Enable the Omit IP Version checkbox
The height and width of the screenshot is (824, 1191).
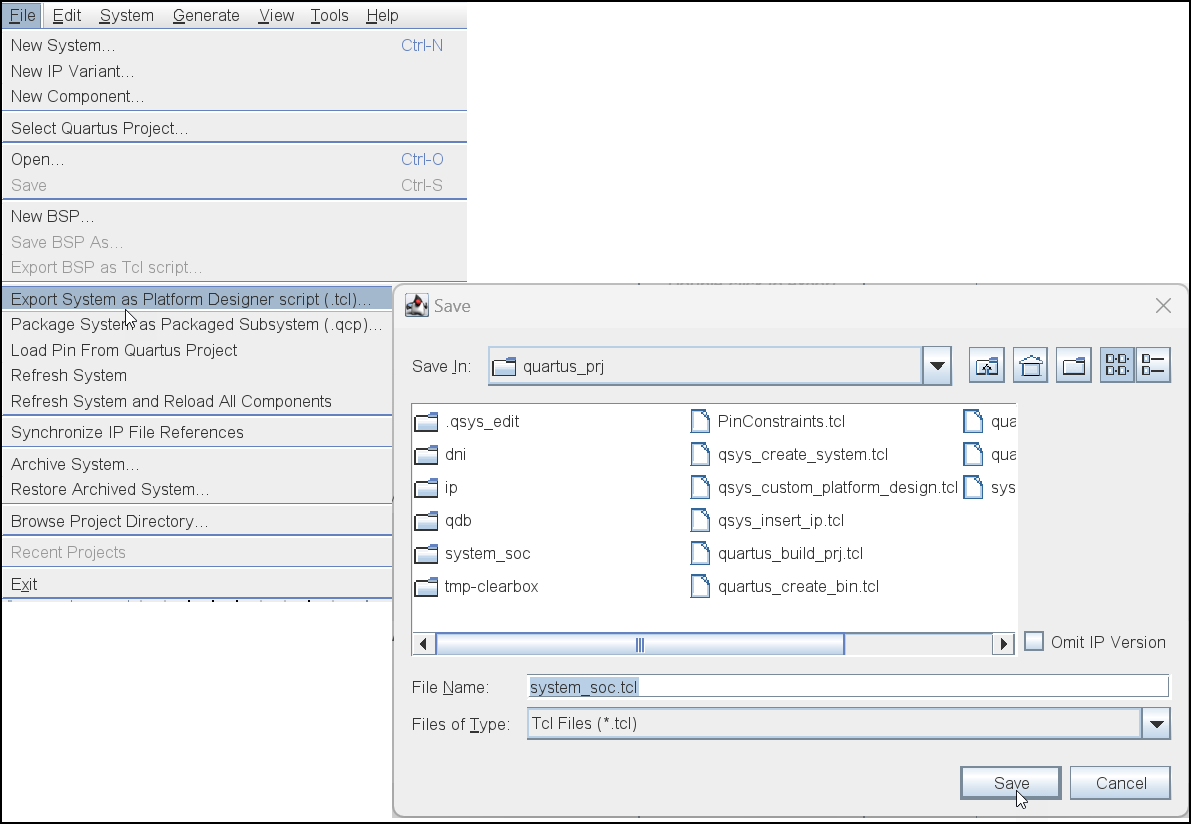pos(1033,642)
